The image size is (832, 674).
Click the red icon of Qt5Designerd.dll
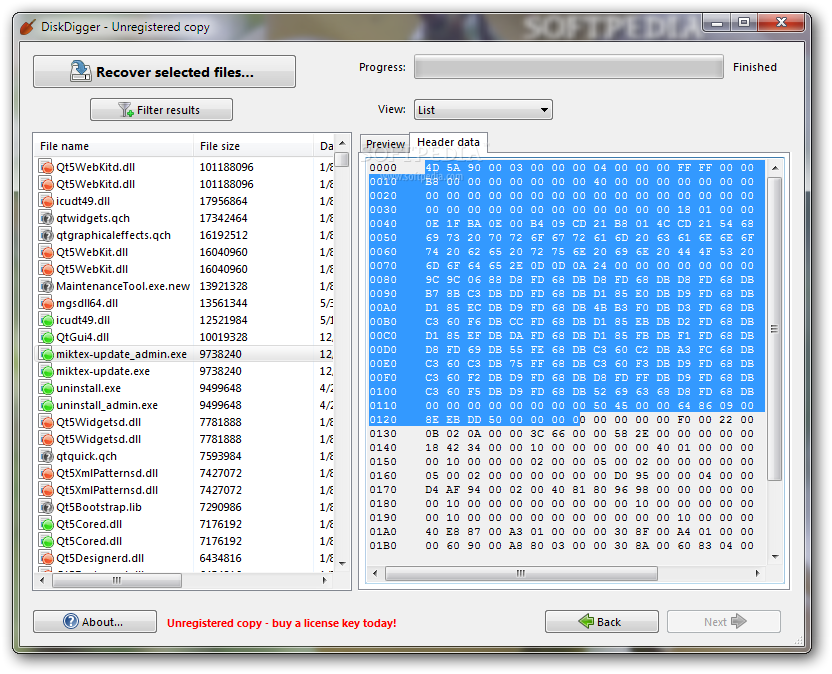(x=47, y=558)
